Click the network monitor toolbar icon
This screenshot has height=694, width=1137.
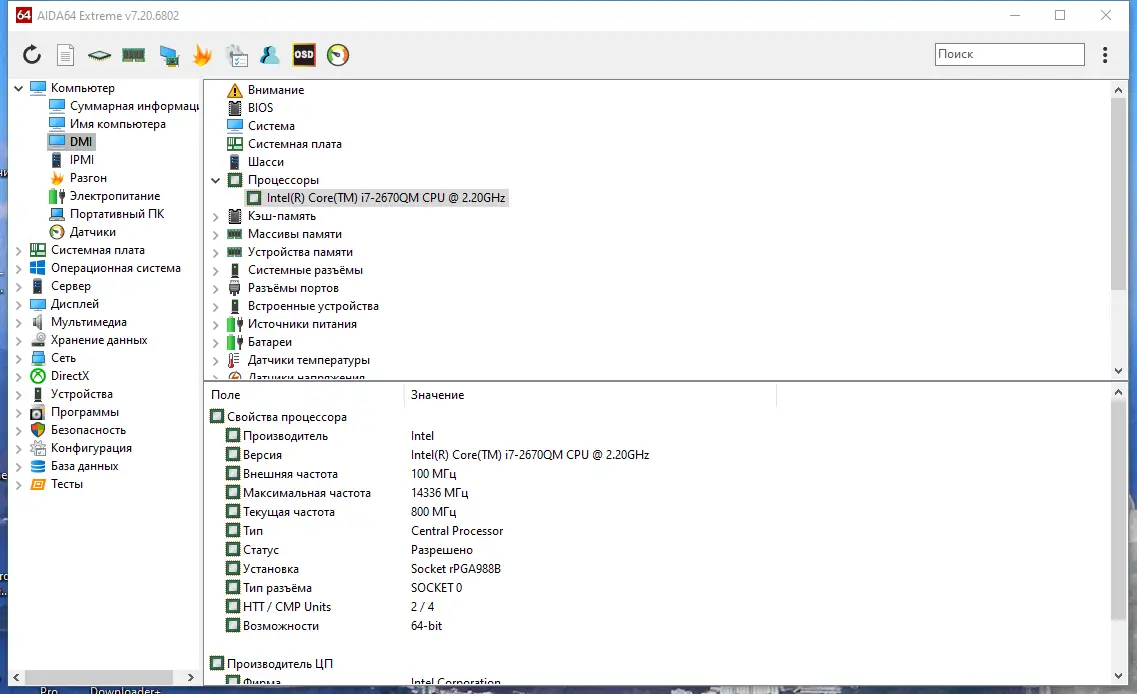coord(169,56)
